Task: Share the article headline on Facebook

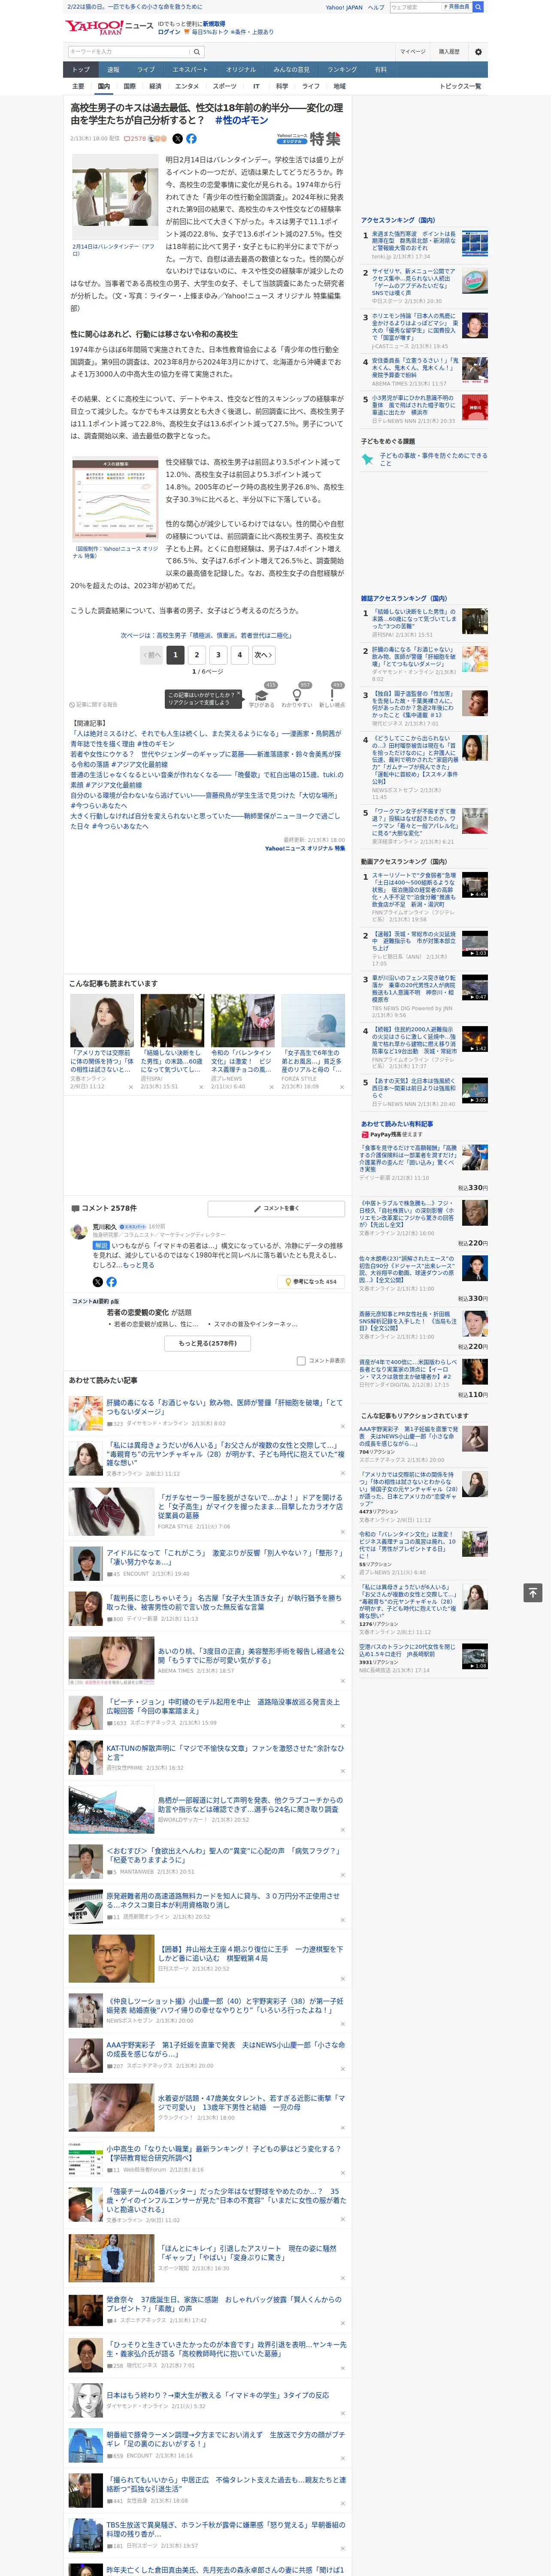Action: pos(191,139)
